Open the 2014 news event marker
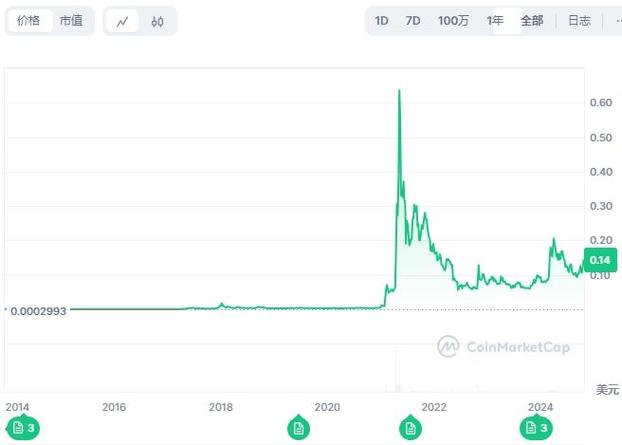This screenshot has width=622, height=445. tap(23, 428)
